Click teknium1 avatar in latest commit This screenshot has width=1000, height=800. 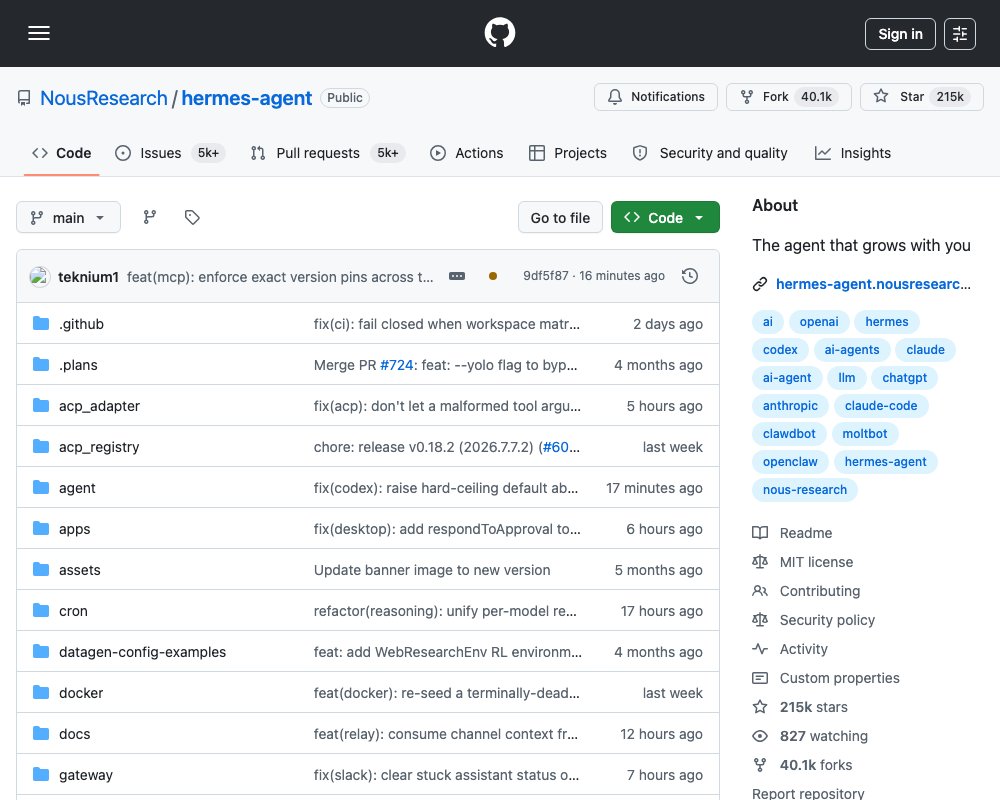(x=40, y=276)
